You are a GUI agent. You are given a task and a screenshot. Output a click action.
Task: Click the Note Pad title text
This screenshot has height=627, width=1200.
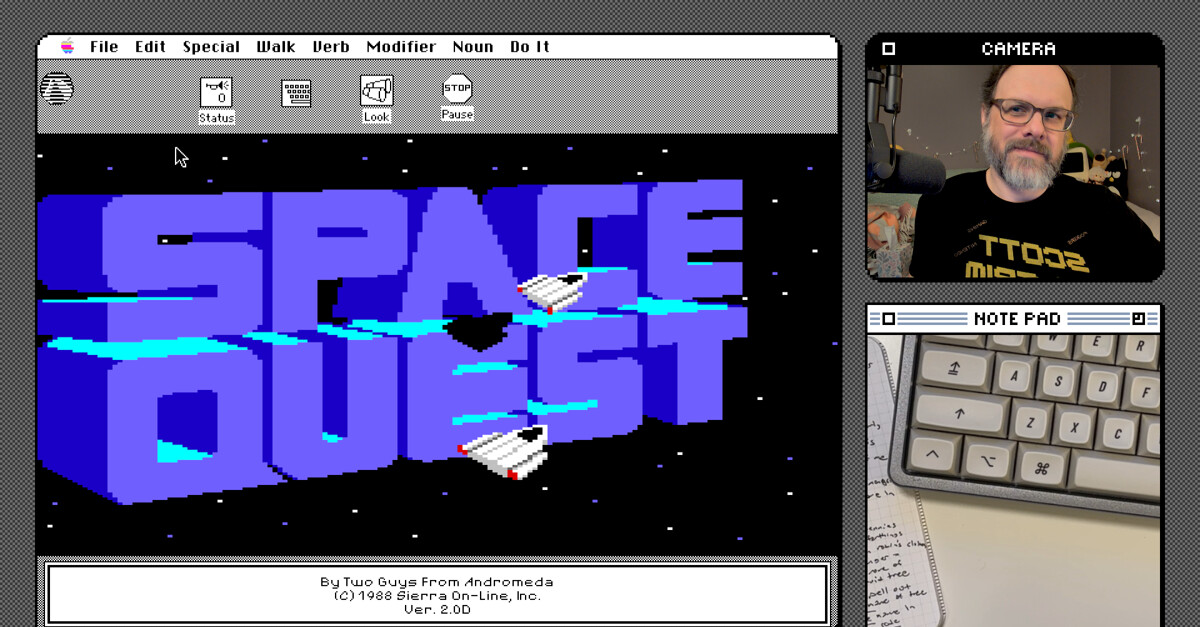point(1017,319)
